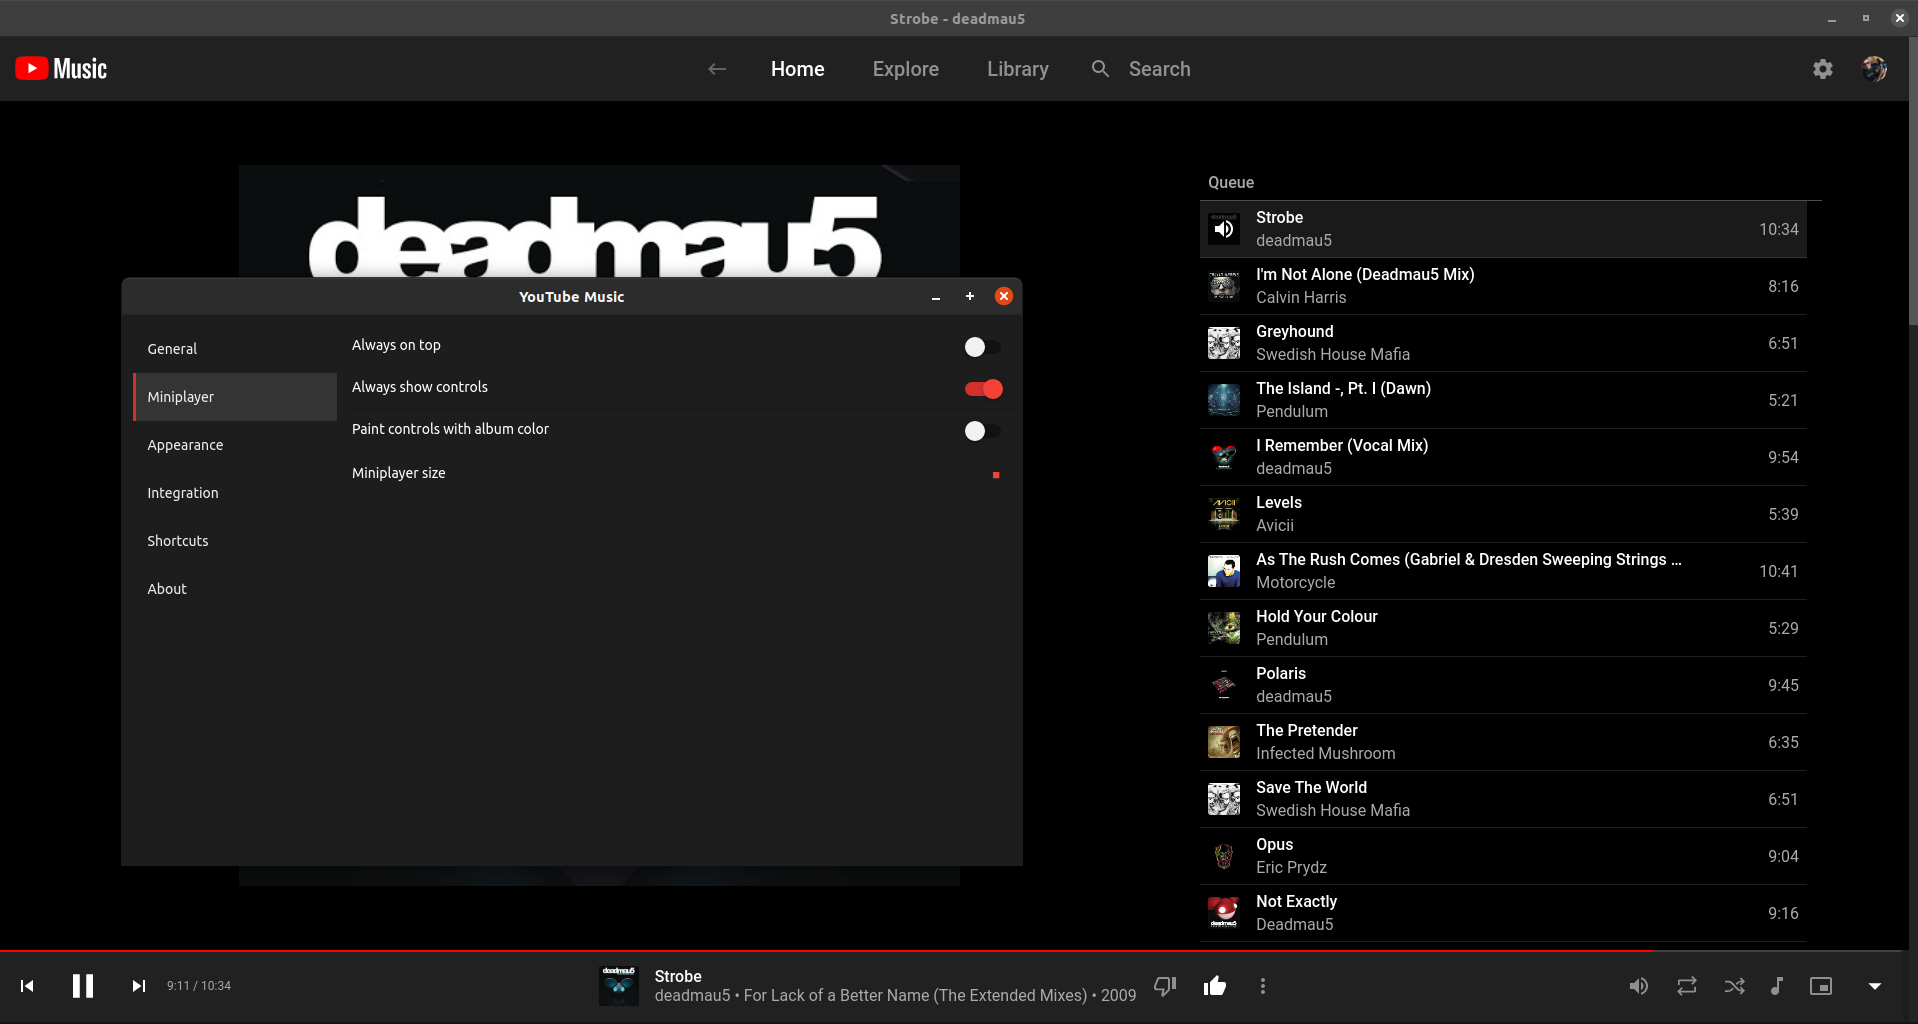Close the YouTube Music settings dialog
1918x1024 pixels.
click(1004, 296)
